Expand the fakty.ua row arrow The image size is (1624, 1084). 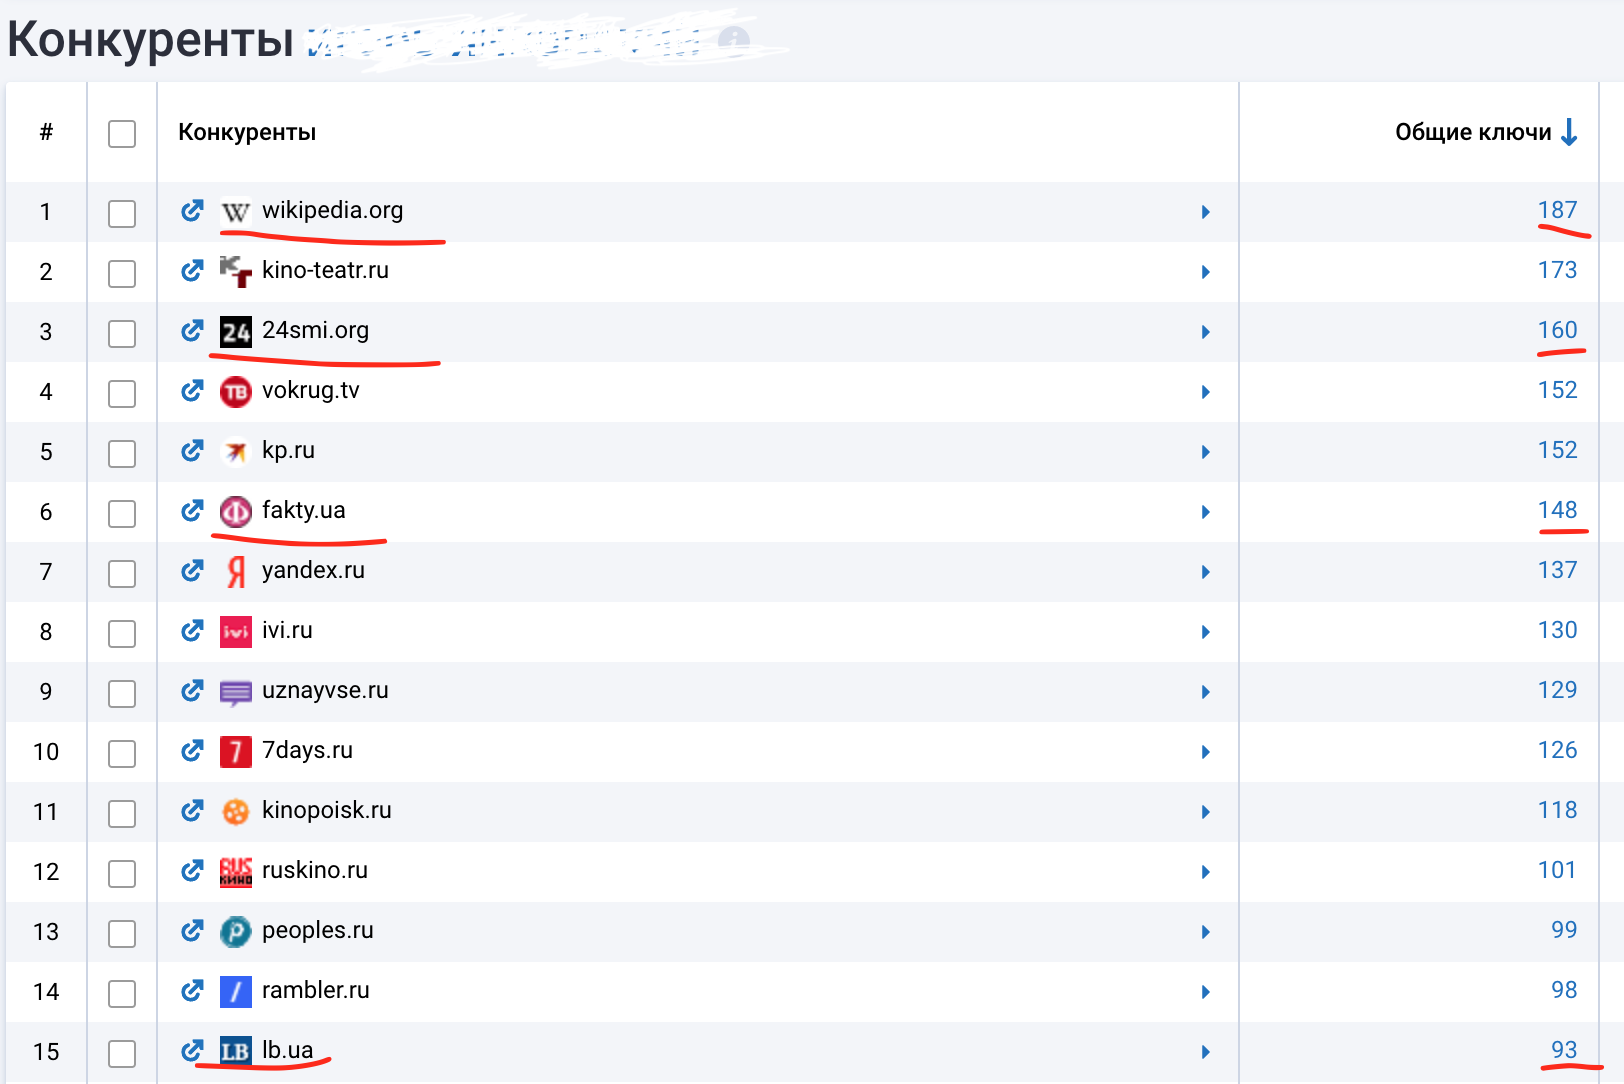pos(1206,512)
